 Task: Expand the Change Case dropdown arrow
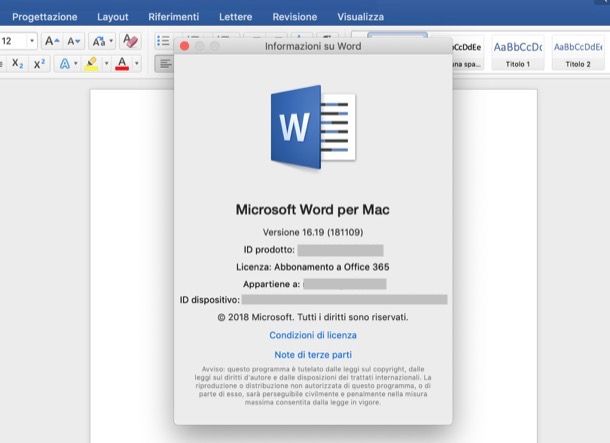(111, 40)
